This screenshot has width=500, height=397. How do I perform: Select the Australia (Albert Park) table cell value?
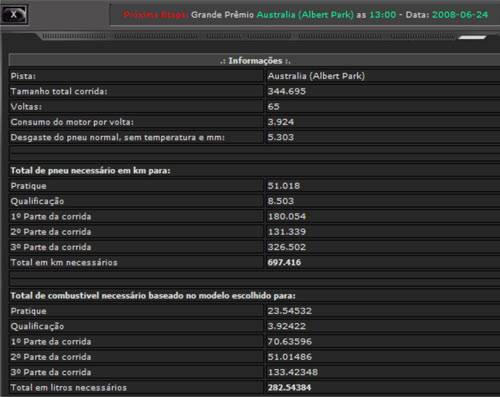click(316, 76)
